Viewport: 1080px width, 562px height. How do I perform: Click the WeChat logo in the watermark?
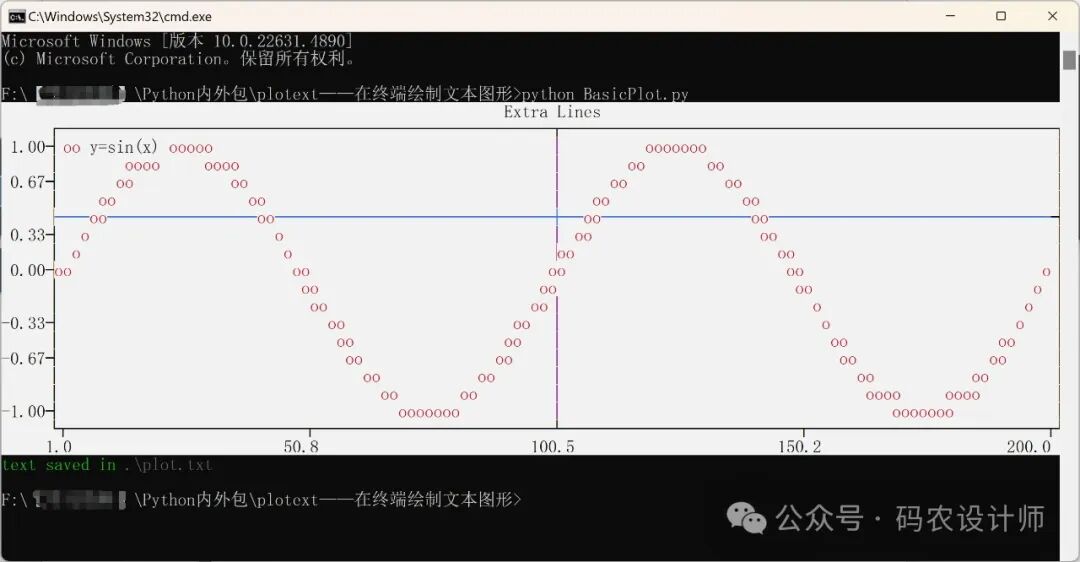point(747,517)
